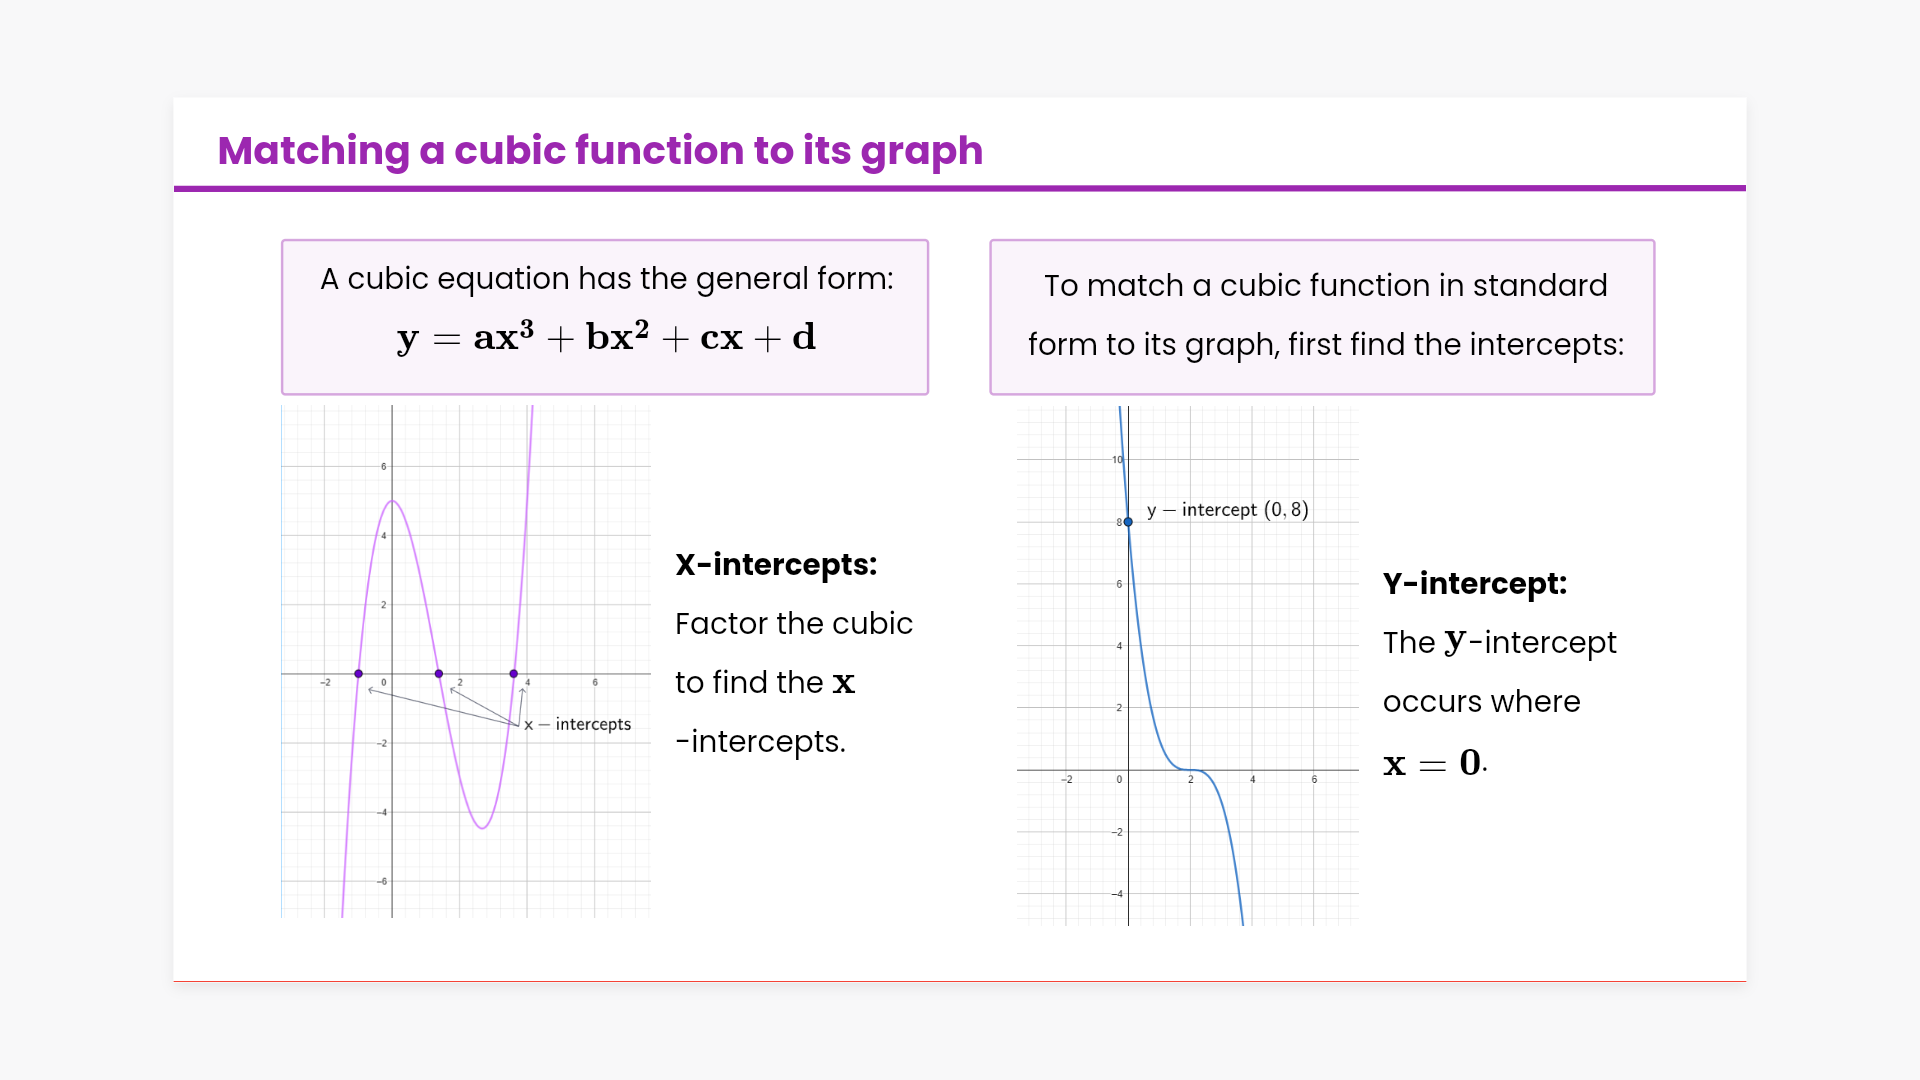
Task: Click the 'Y-intercept:' bold heading
Action: pos(1475,584)
